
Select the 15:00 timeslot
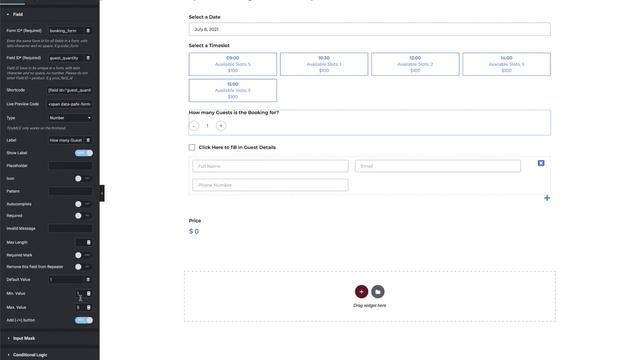coord(233,90)
